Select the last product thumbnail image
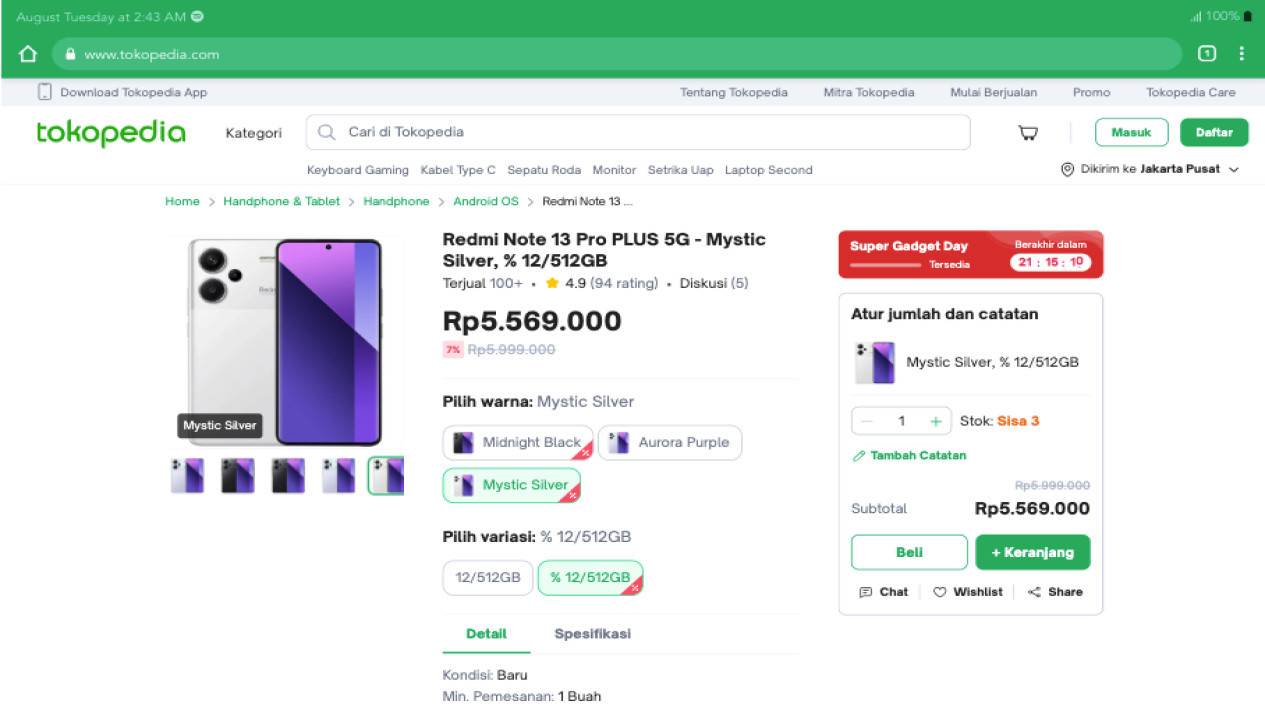 pos(388,476)
